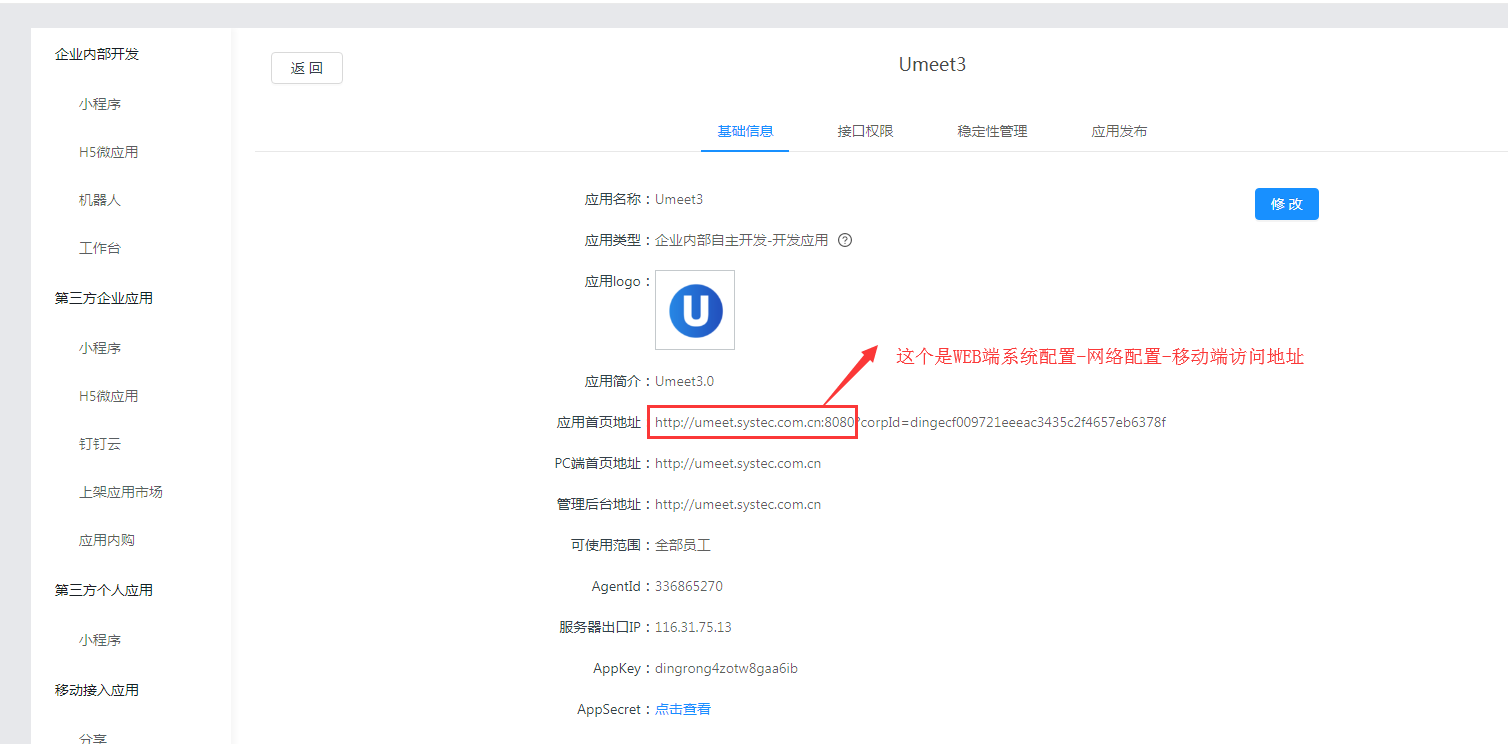Open 小程序 under 企业内部开发

tap(100, 104)
